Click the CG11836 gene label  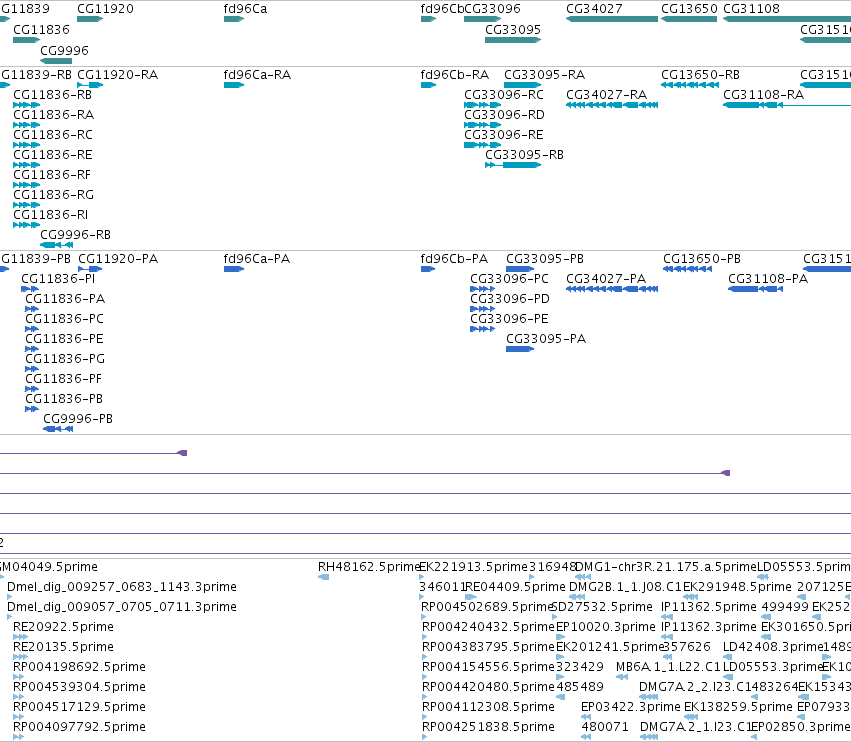click(41, 29)
